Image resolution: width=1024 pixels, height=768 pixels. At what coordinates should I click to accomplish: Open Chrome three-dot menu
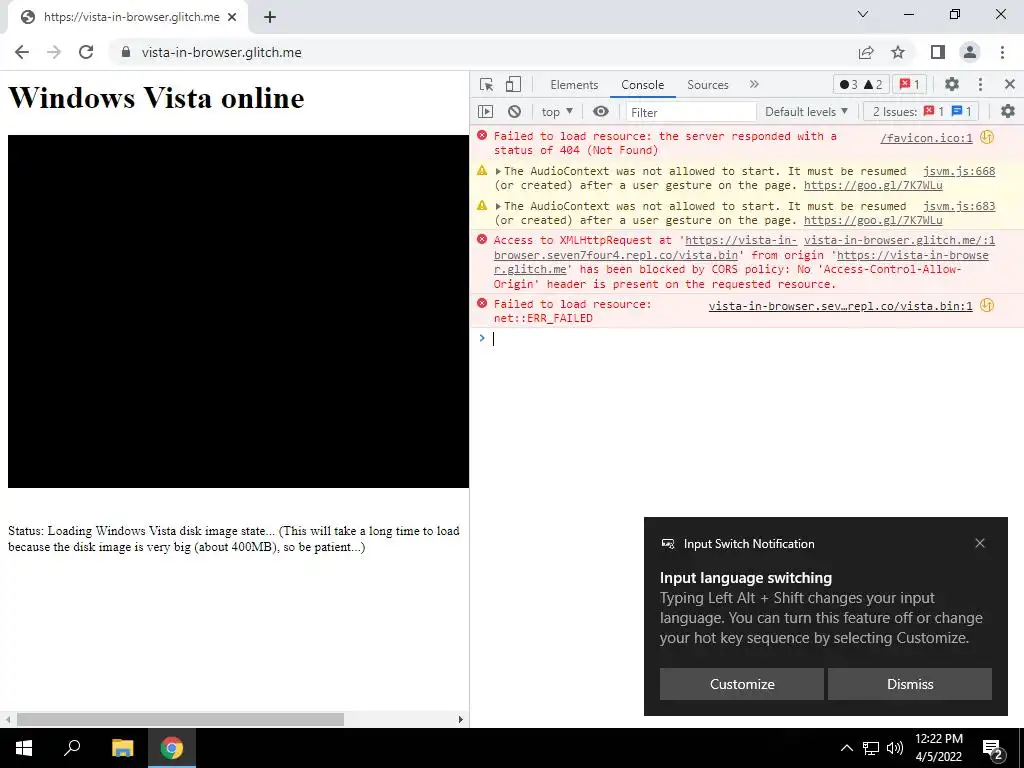point(1002,52)
